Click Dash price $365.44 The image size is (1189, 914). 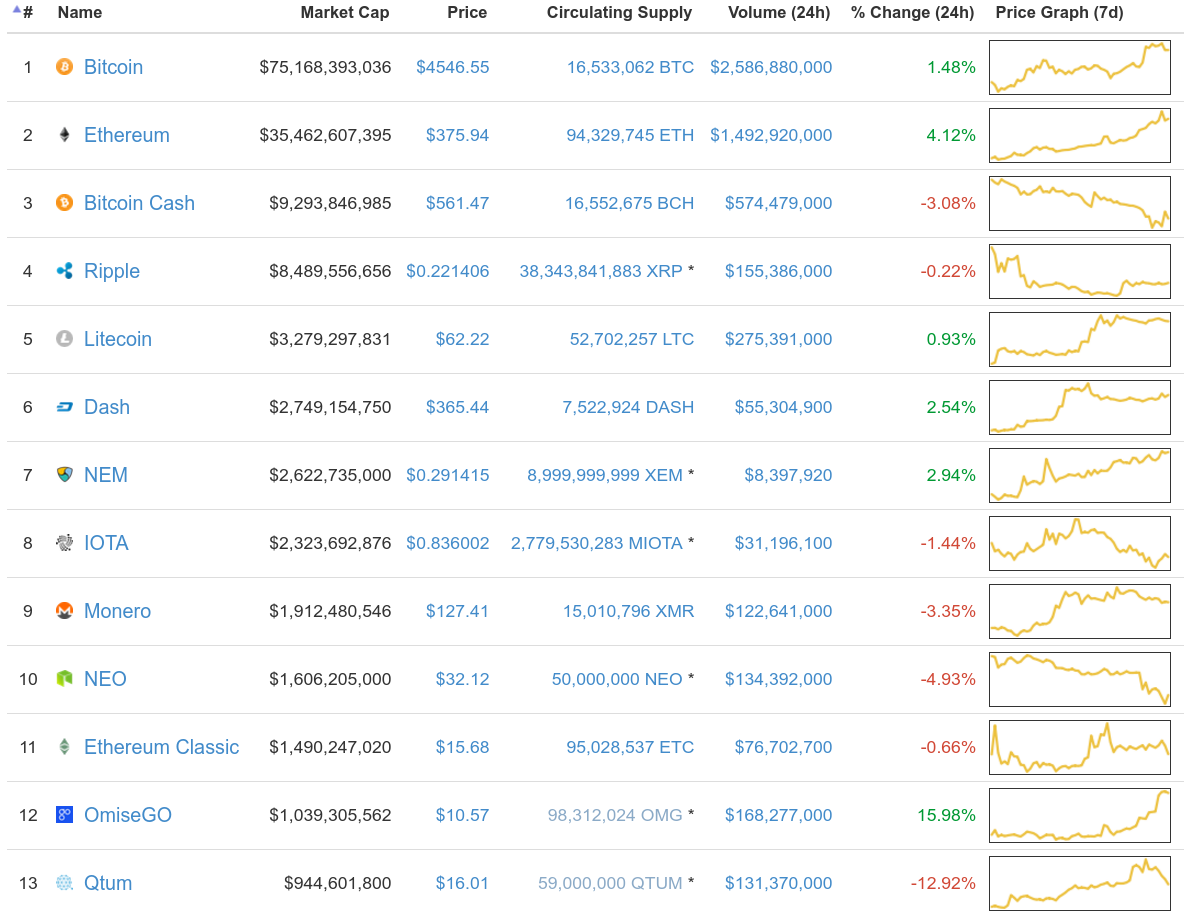(x=457, y=407)
